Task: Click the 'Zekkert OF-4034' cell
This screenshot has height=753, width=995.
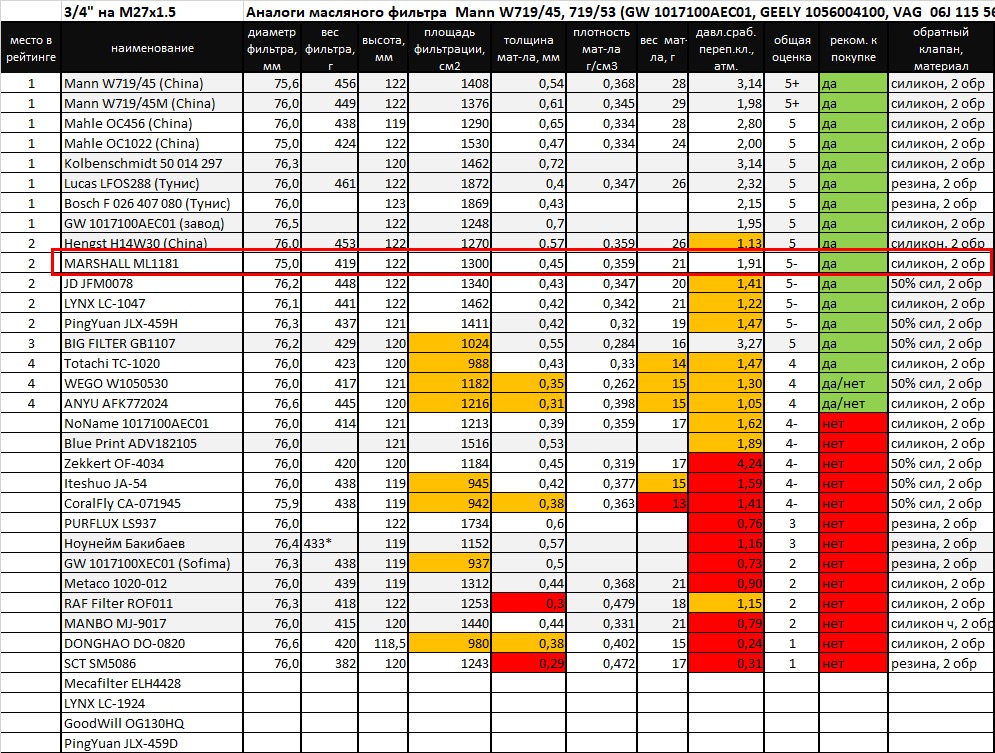Action: tap(152, 463)
